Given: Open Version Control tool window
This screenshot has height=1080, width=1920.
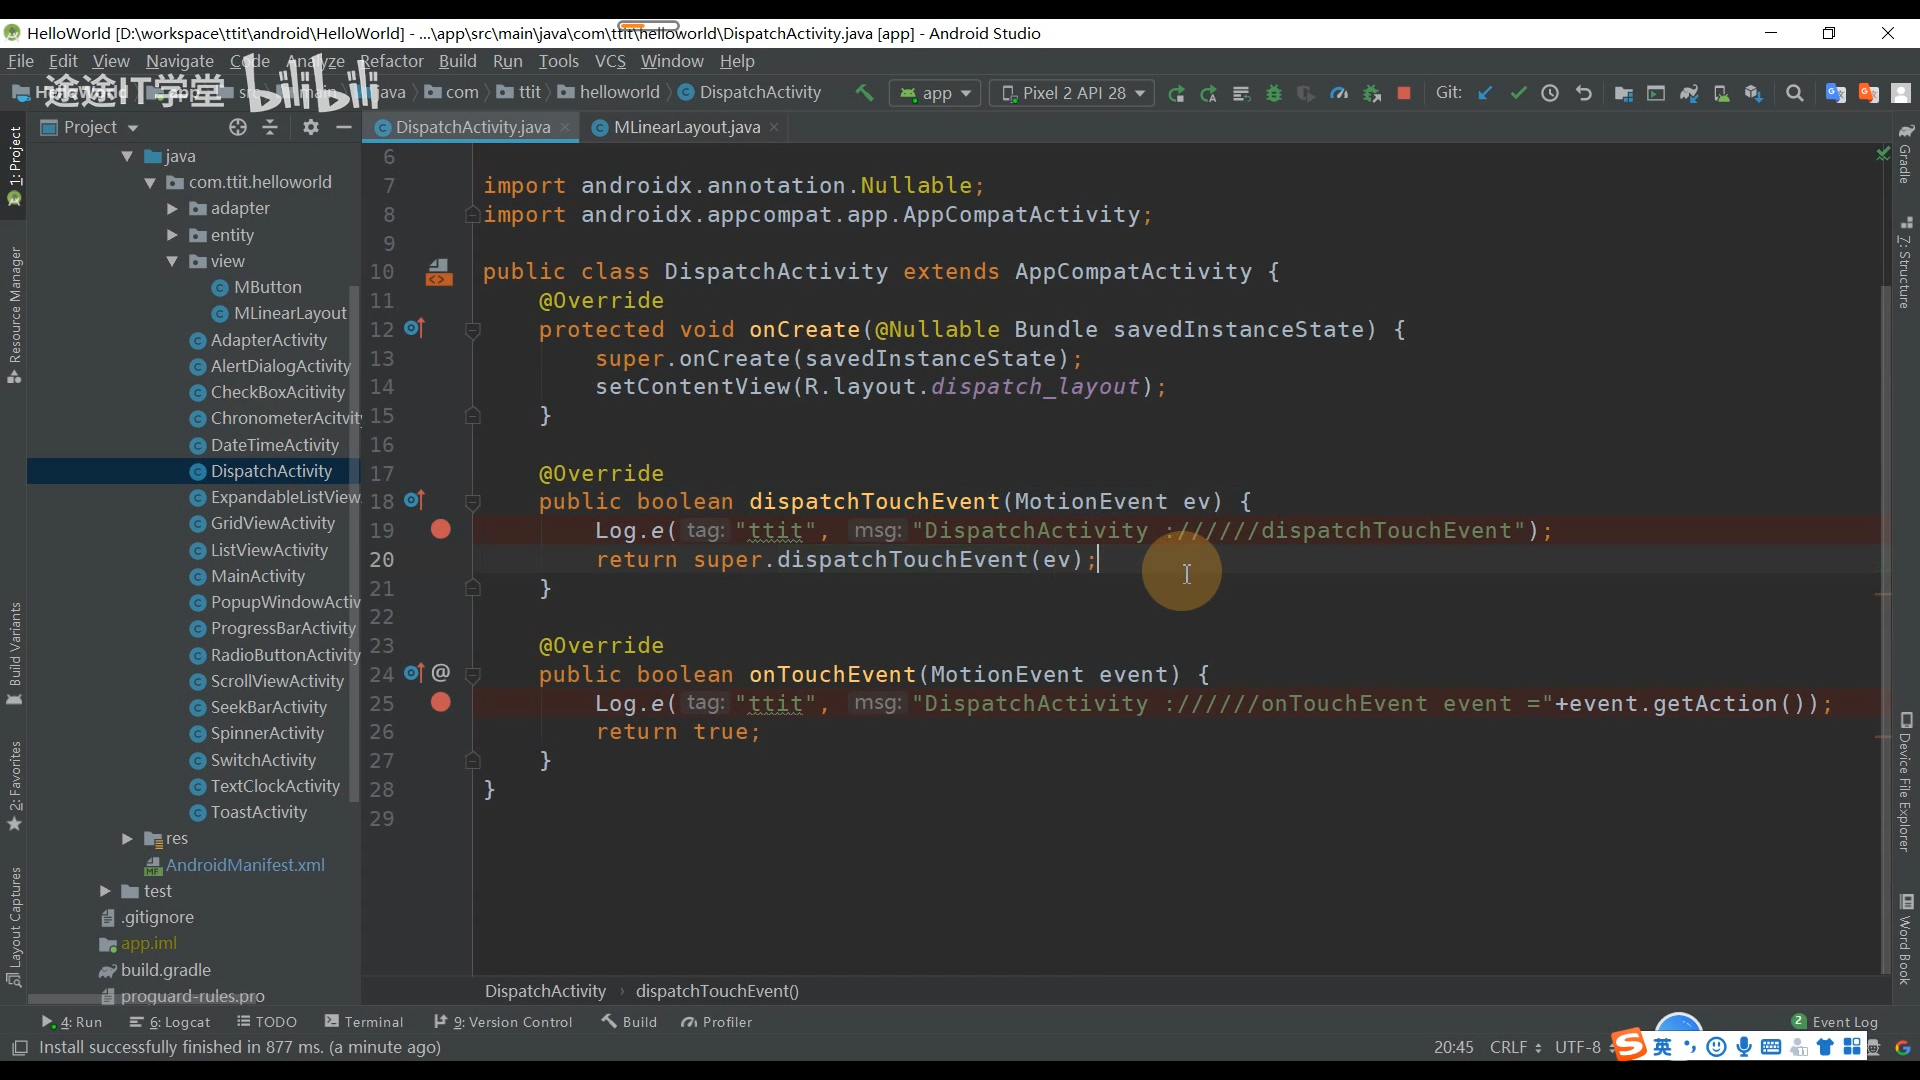Looking at the screenshot, I should pyautogui.click(x=503, y=1022).
